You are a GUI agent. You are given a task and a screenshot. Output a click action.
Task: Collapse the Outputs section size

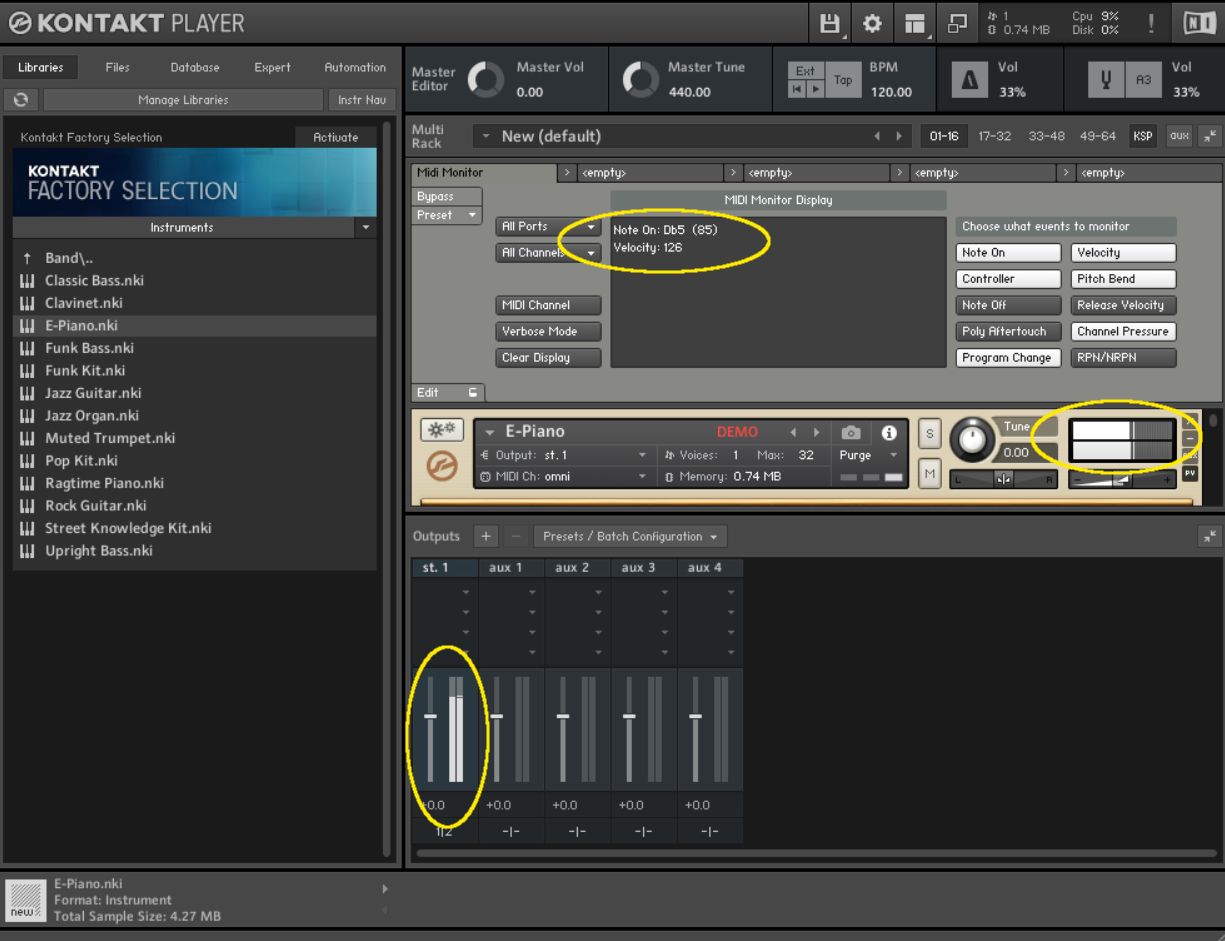pos(1209,536)
